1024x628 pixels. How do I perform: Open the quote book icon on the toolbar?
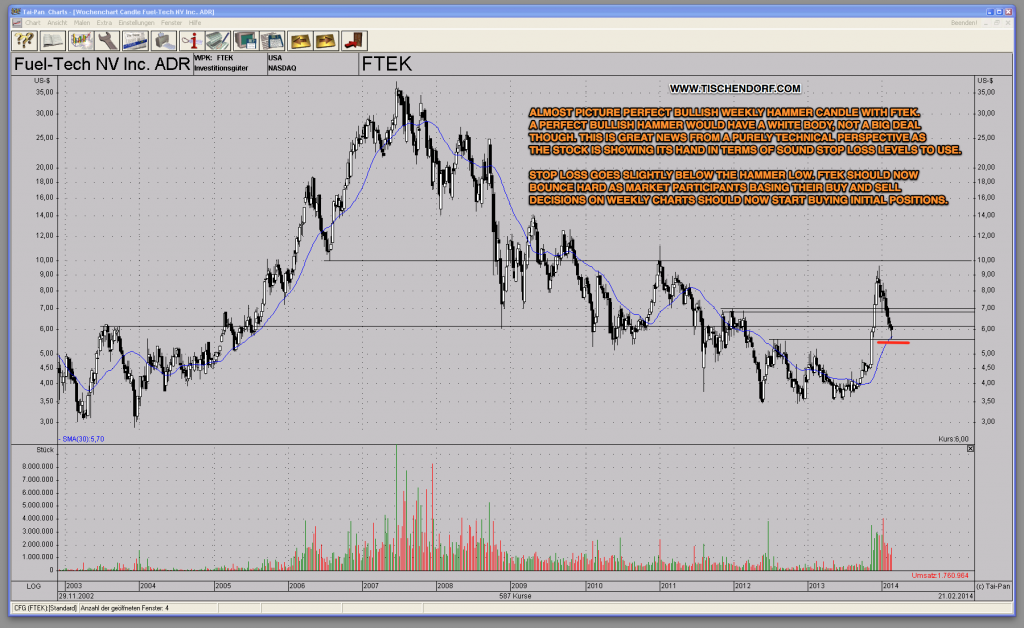tap(50, 40)
